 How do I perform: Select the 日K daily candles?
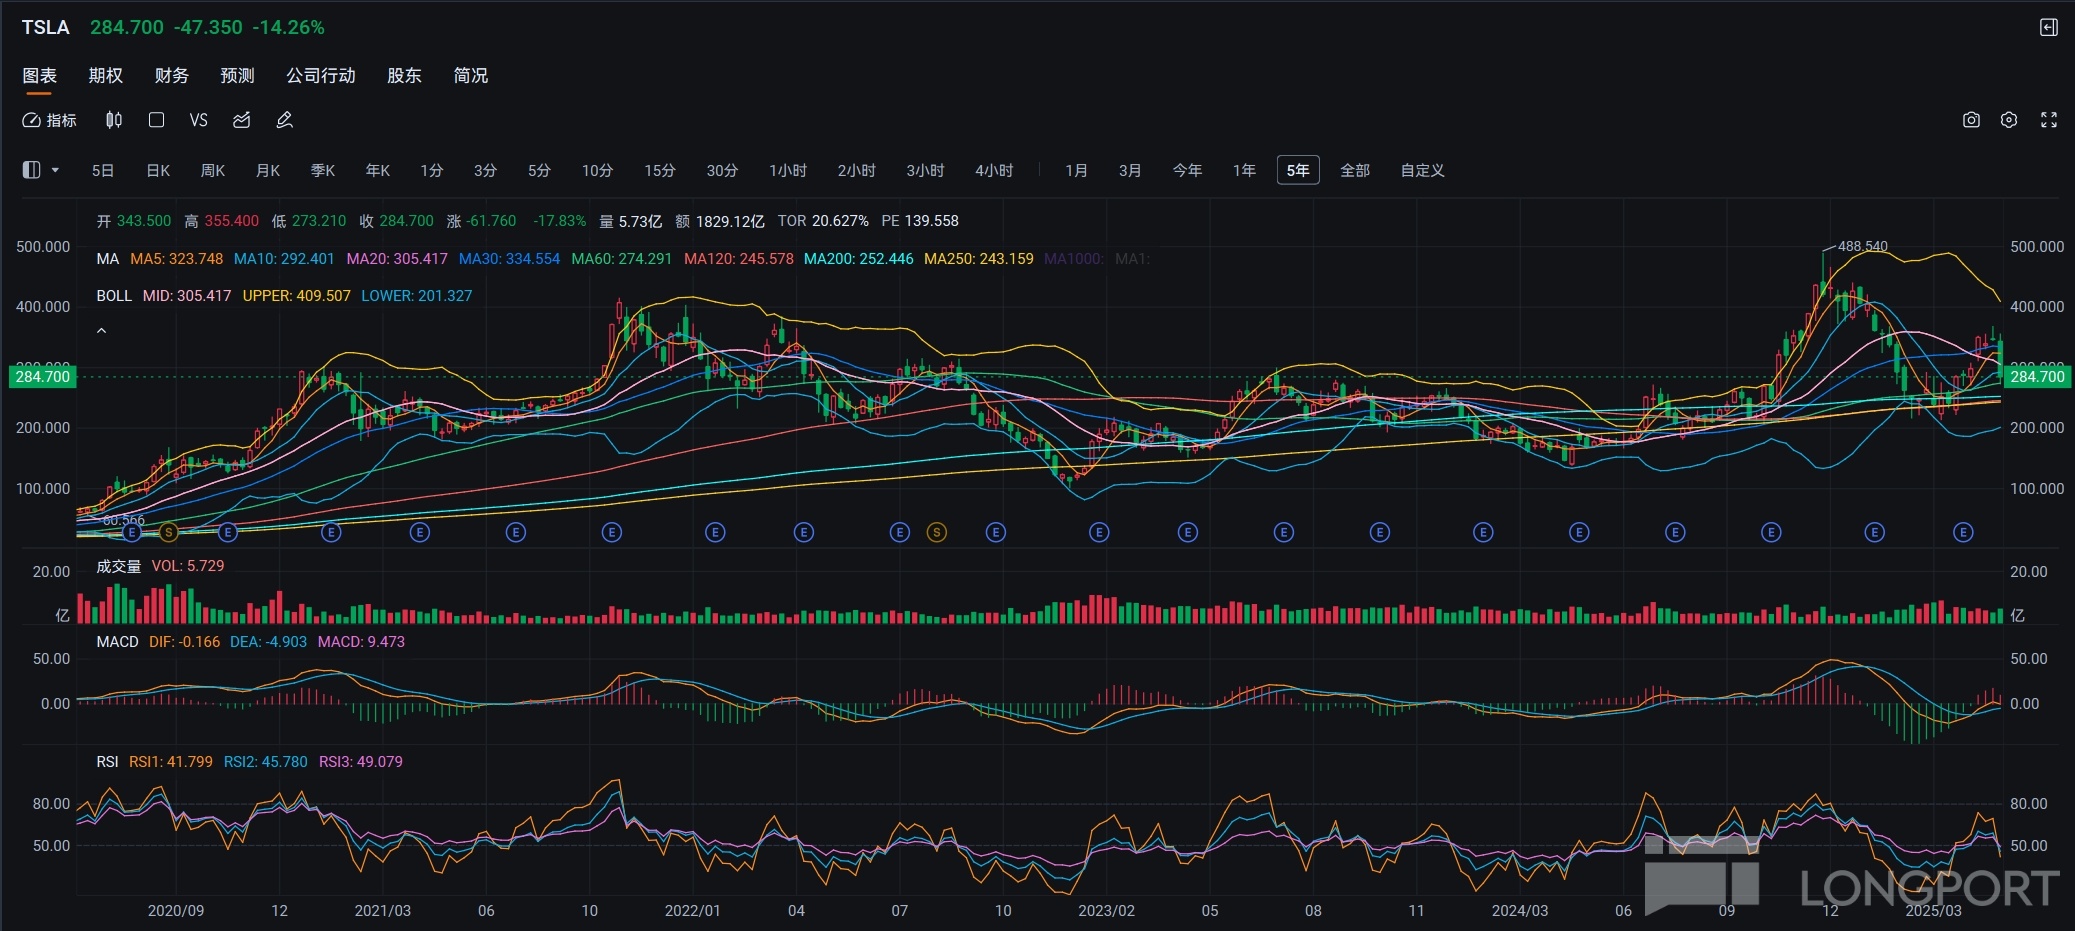pyautogui.click(x=158, y=171)
